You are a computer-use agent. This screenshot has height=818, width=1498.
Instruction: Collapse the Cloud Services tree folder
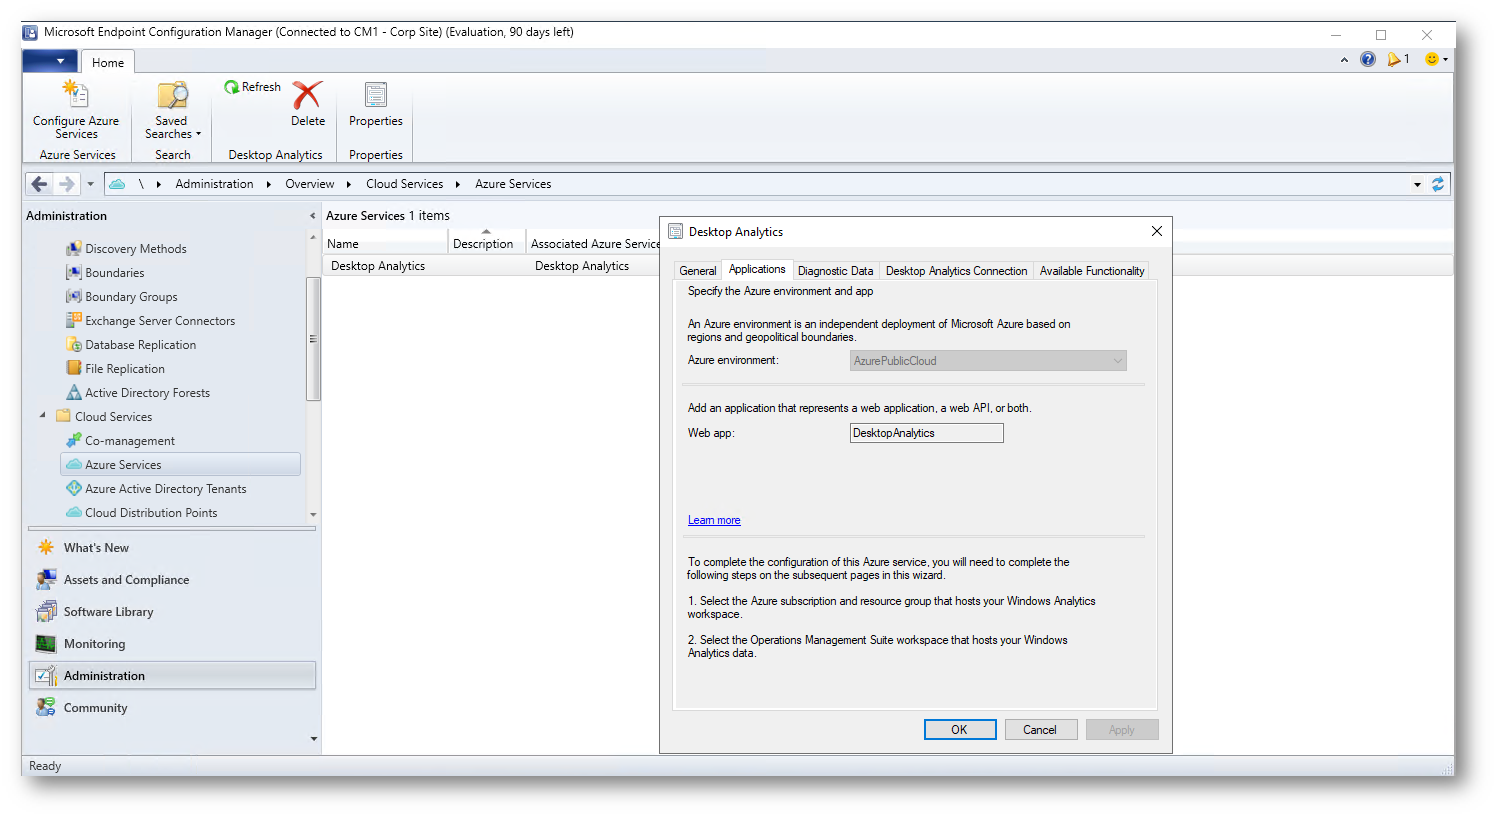pyautogui.click(x=42, y=416)
